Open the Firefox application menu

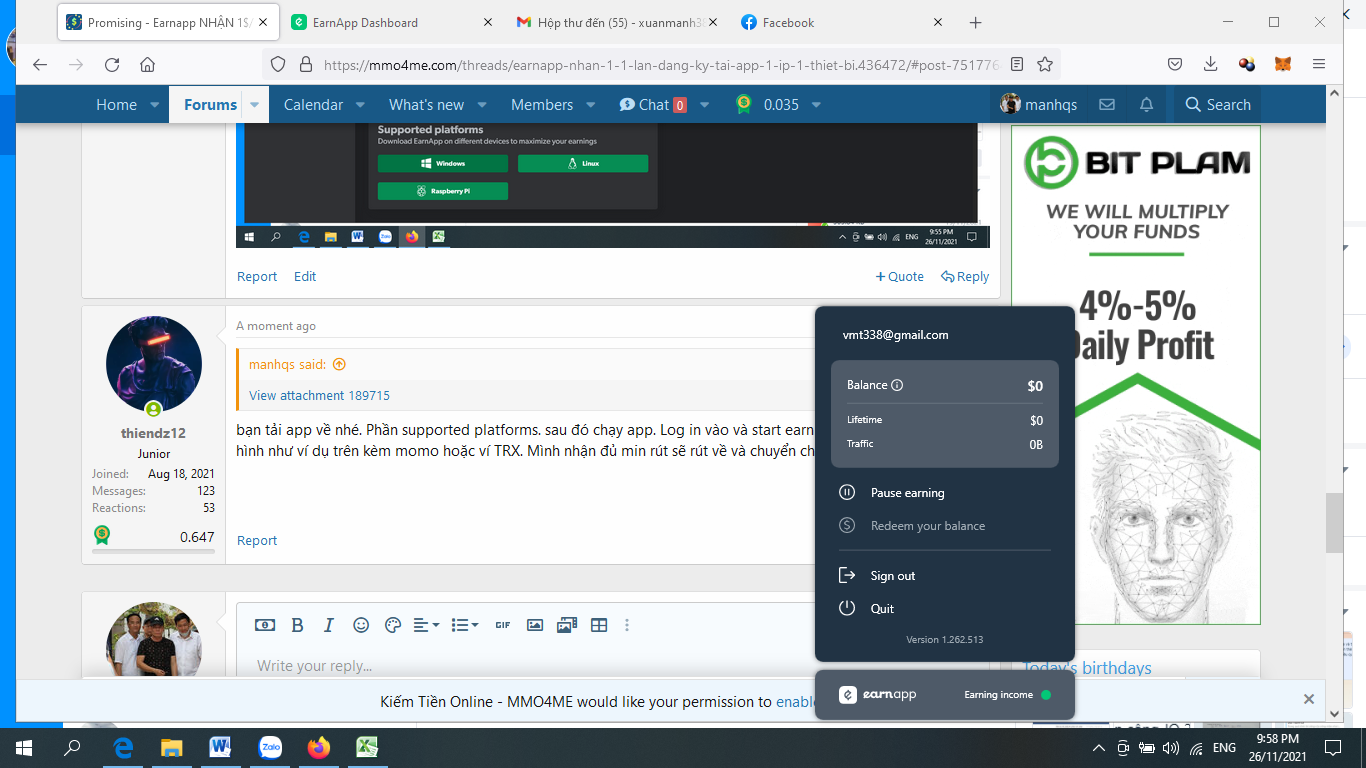pyautogui.click(x=1319, y=64)
